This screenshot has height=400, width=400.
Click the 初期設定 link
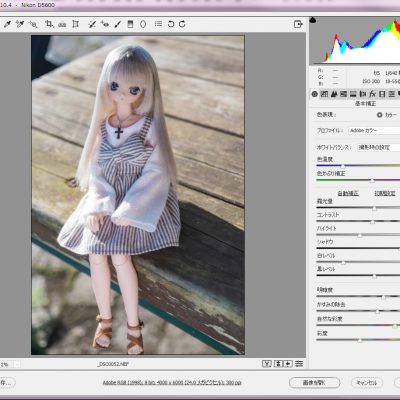pyautogui.click(x=385, y=193)
